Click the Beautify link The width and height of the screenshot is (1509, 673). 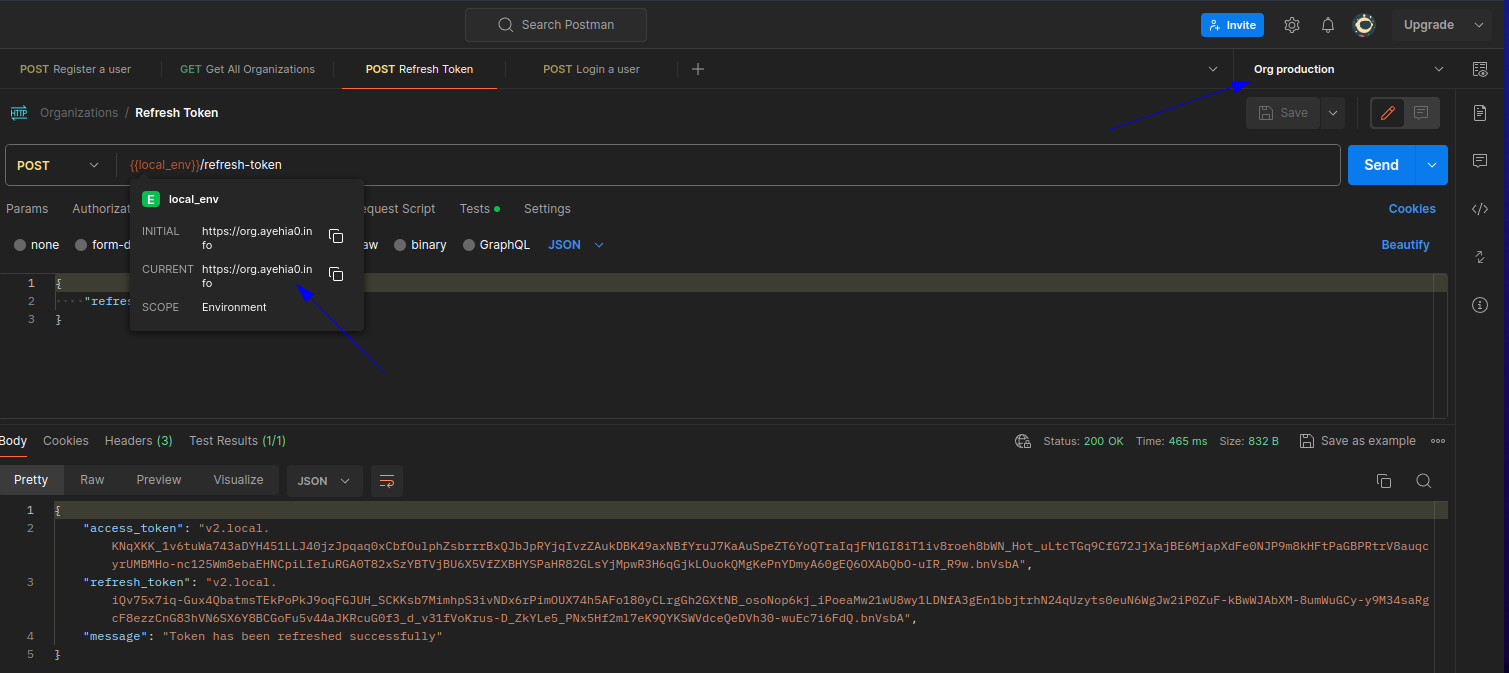pos(1405,245)
